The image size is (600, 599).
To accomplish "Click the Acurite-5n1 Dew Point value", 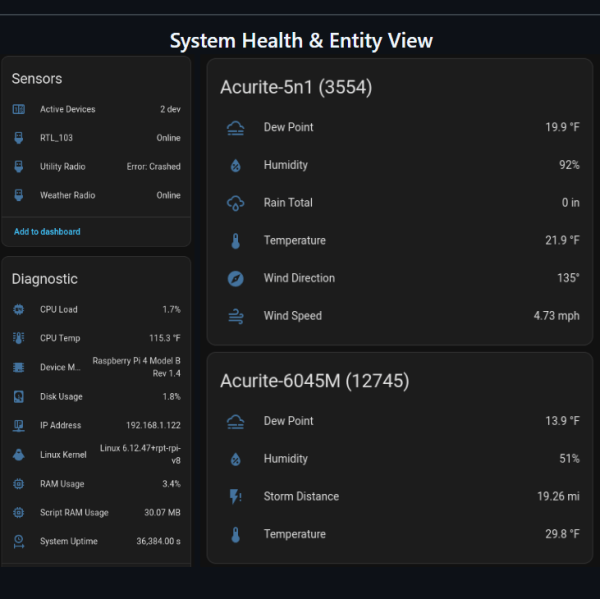I will pos(562,128).
